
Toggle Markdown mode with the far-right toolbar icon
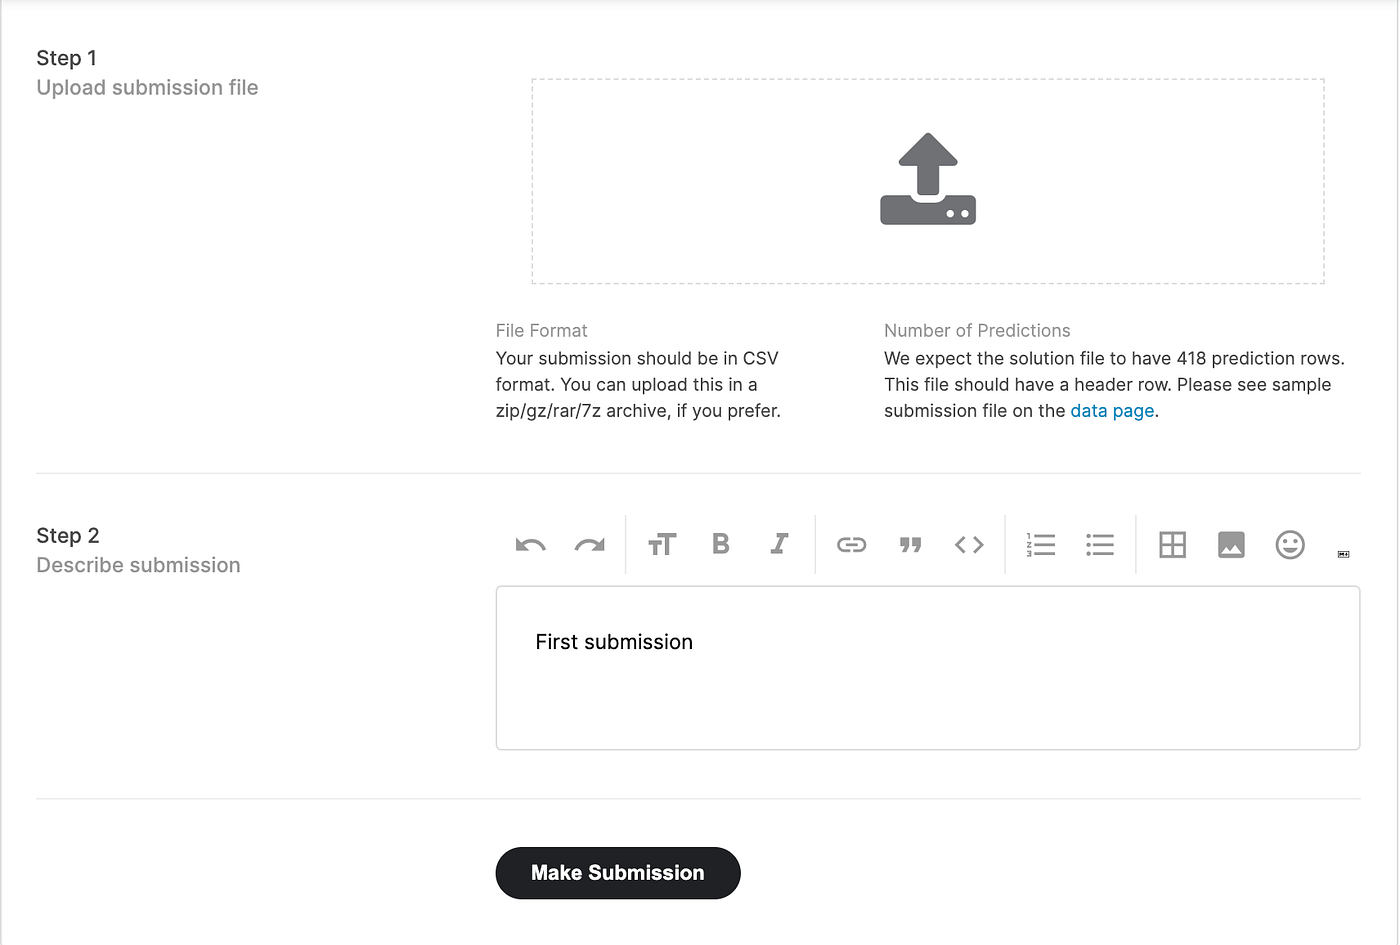pos(1344,552)
